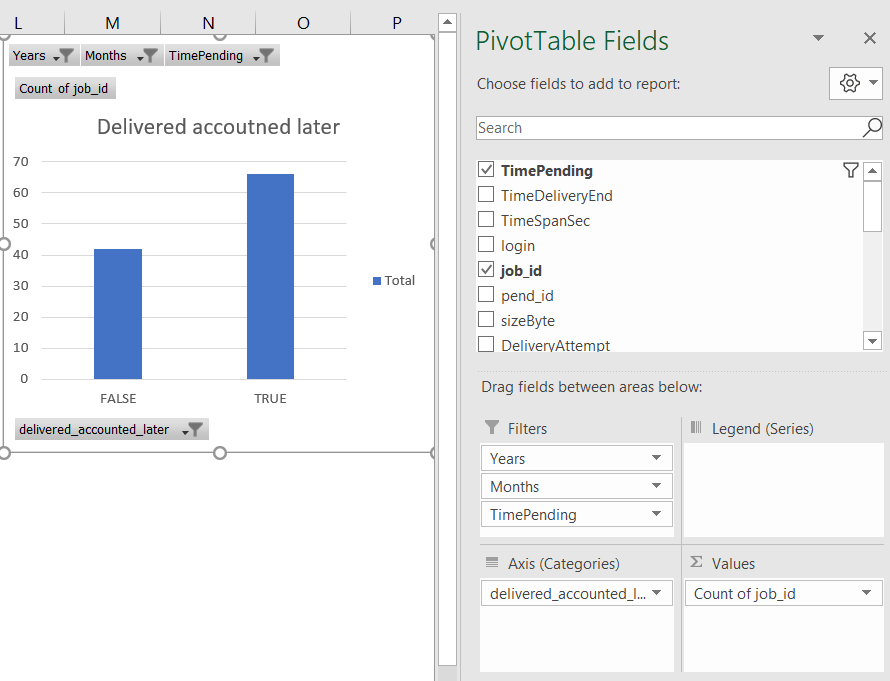The image size is (890, 681).
Task: Click the filter funnel beside TimePending field
Action: tap(851, 171)
